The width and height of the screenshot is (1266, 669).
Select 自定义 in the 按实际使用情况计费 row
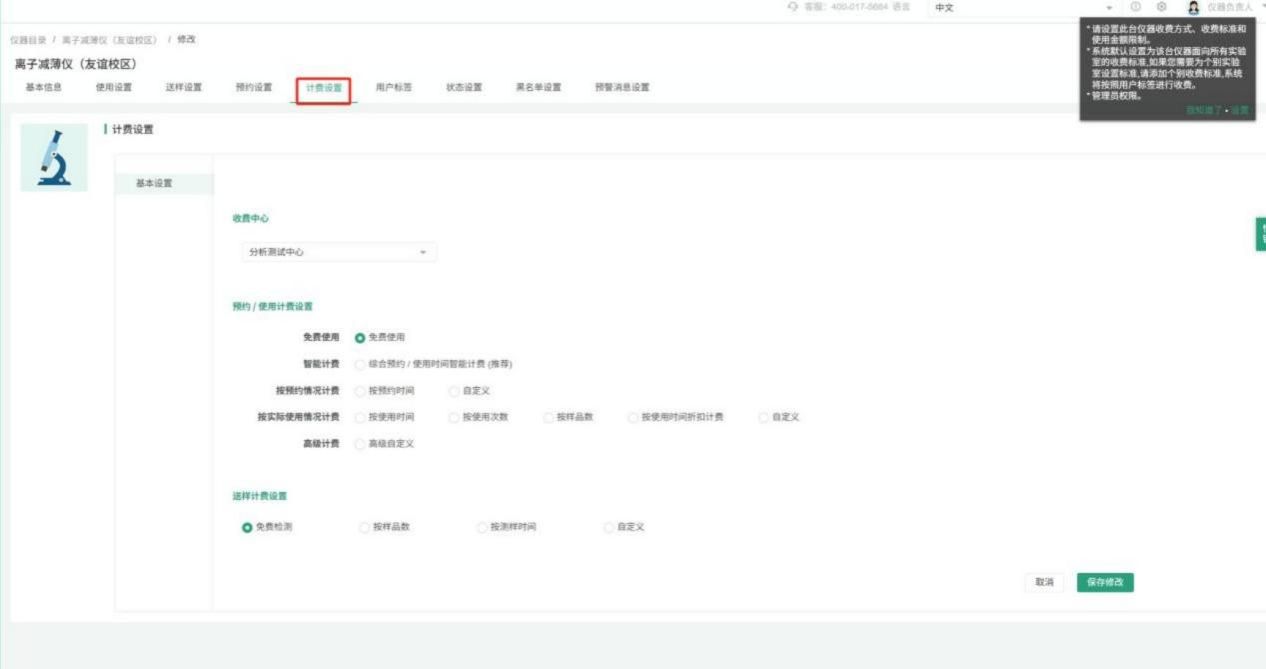click(764, 417)
